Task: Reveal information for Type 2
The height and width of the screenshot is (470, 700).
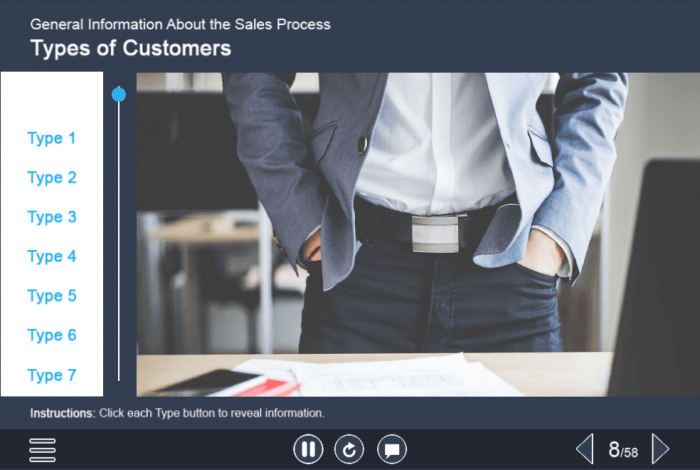Action: point(52,178)
